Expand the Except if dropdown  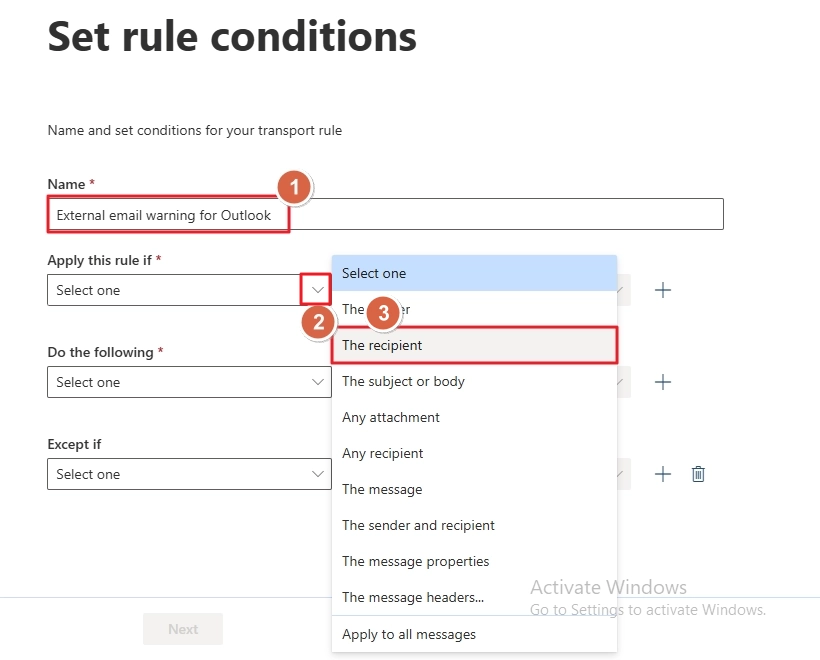tap(316, 473)
